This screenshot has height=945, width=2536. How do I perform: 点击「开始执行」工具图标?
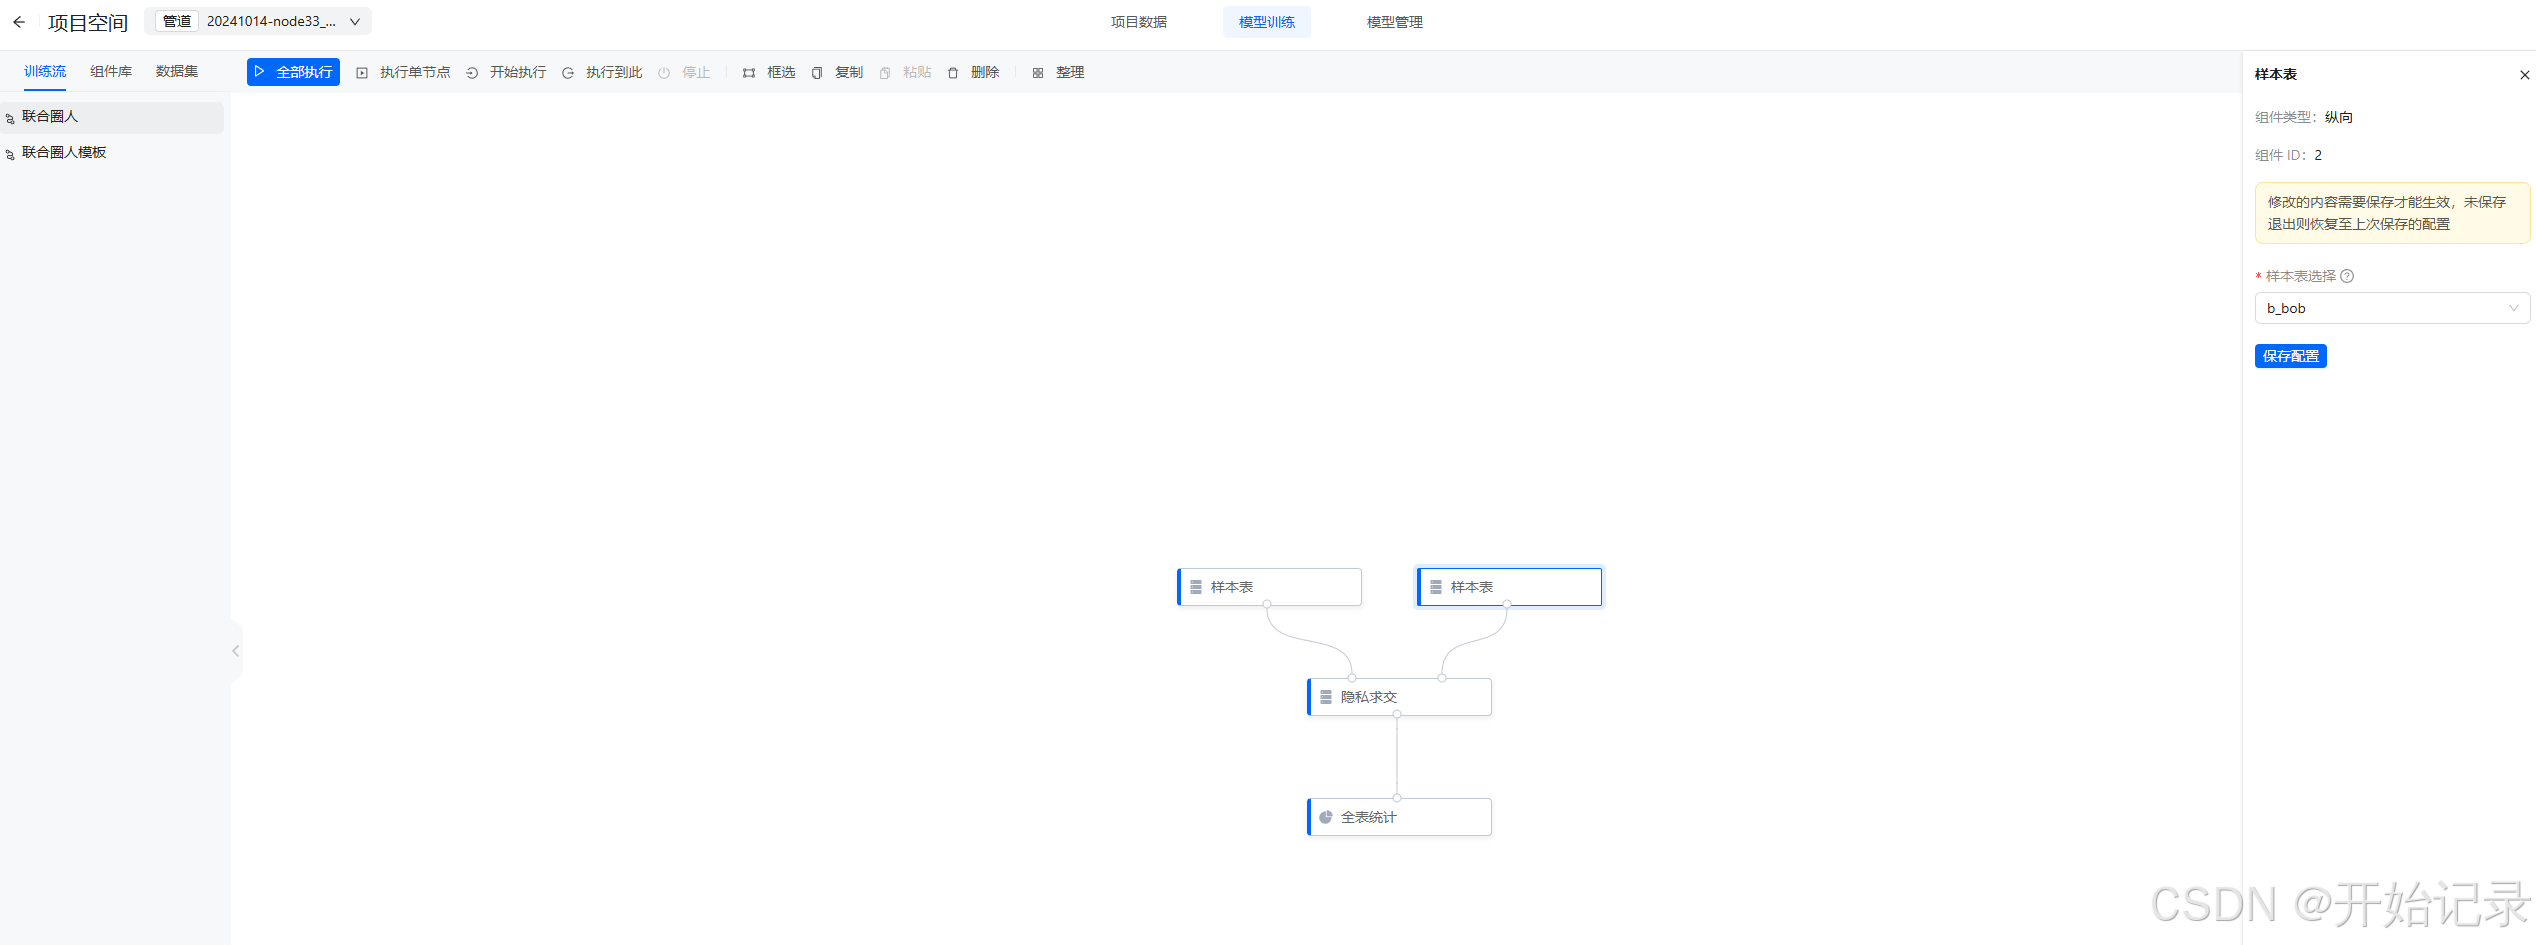pyautogui.click(x=471, y=72)
